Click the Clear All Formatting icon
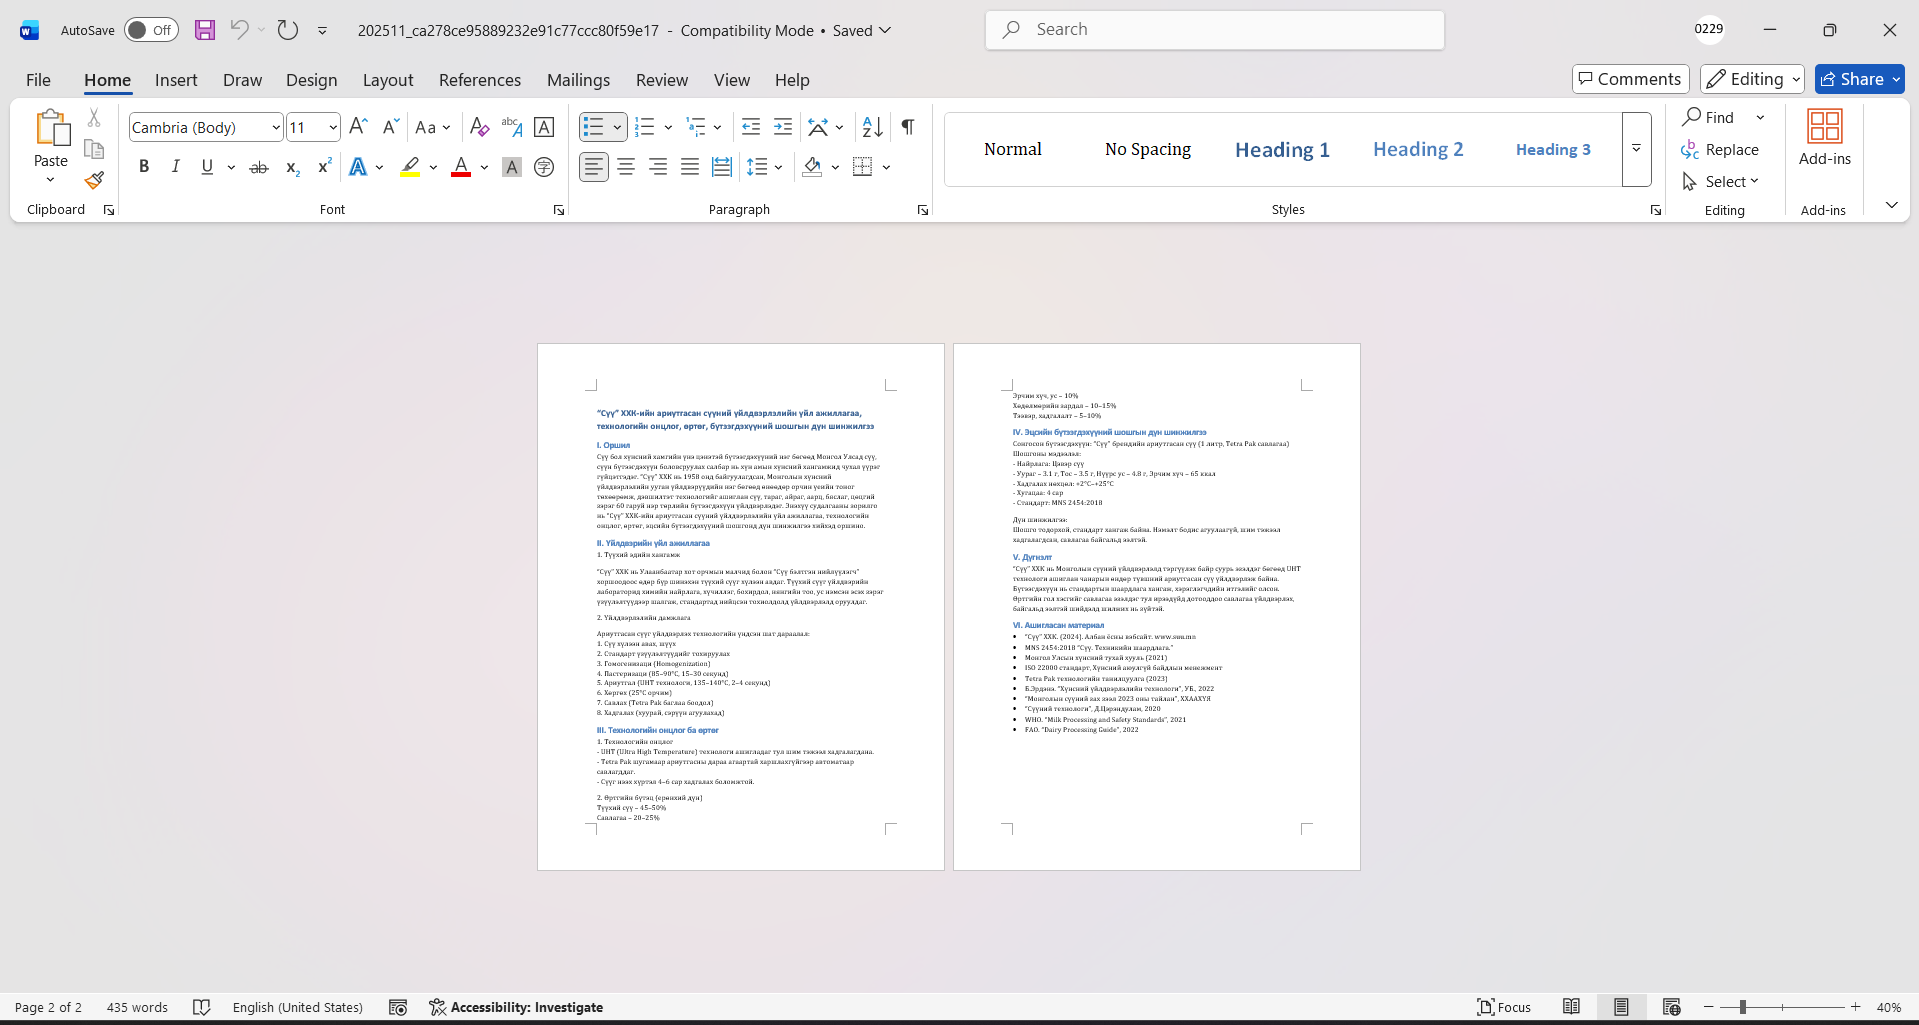Screen dimensions: 1919x1025 point(479,127)
